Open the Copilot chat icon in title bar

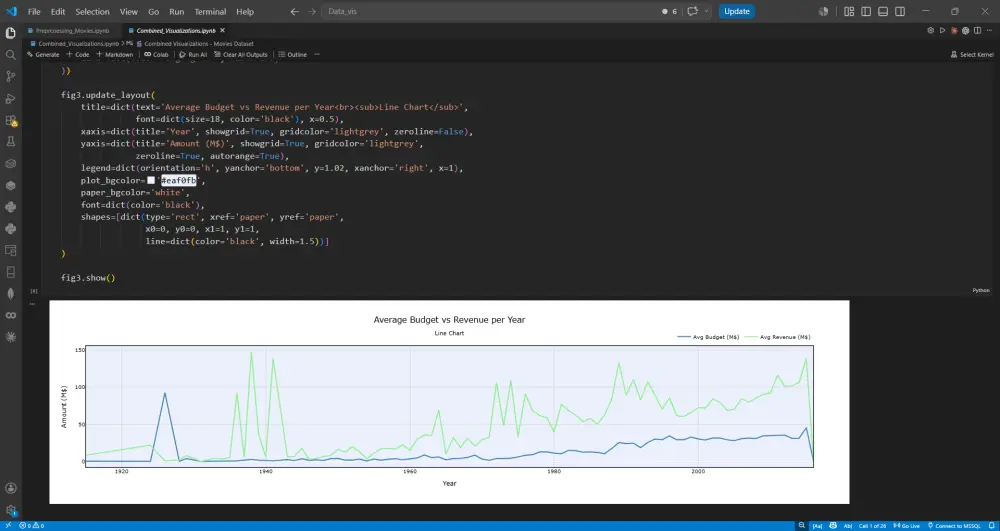click(693, 11)
